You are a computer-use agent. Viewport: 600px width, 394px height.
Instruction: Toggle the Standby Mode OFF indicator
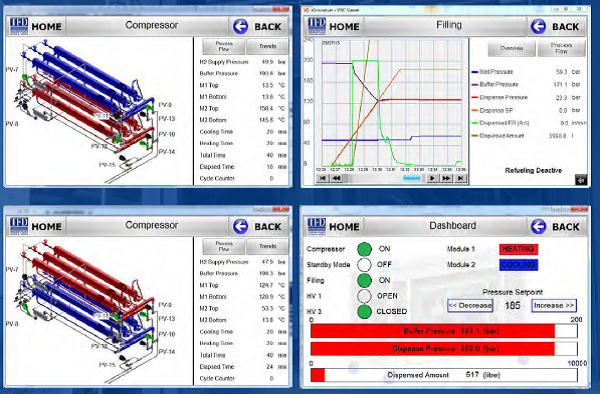(x=364, y=265)
